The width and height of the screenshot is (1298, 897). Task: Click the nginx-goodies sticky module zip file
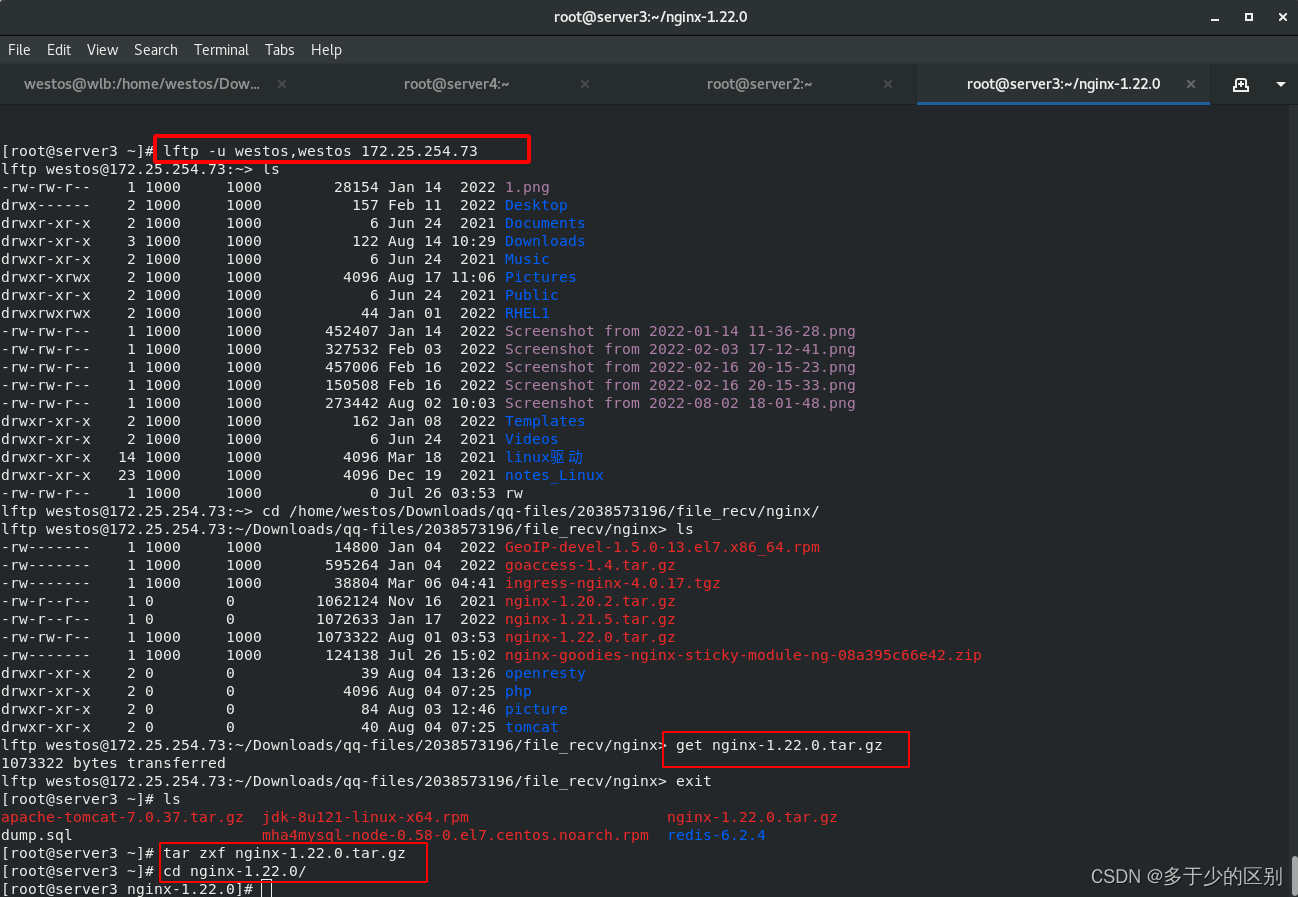743,655
